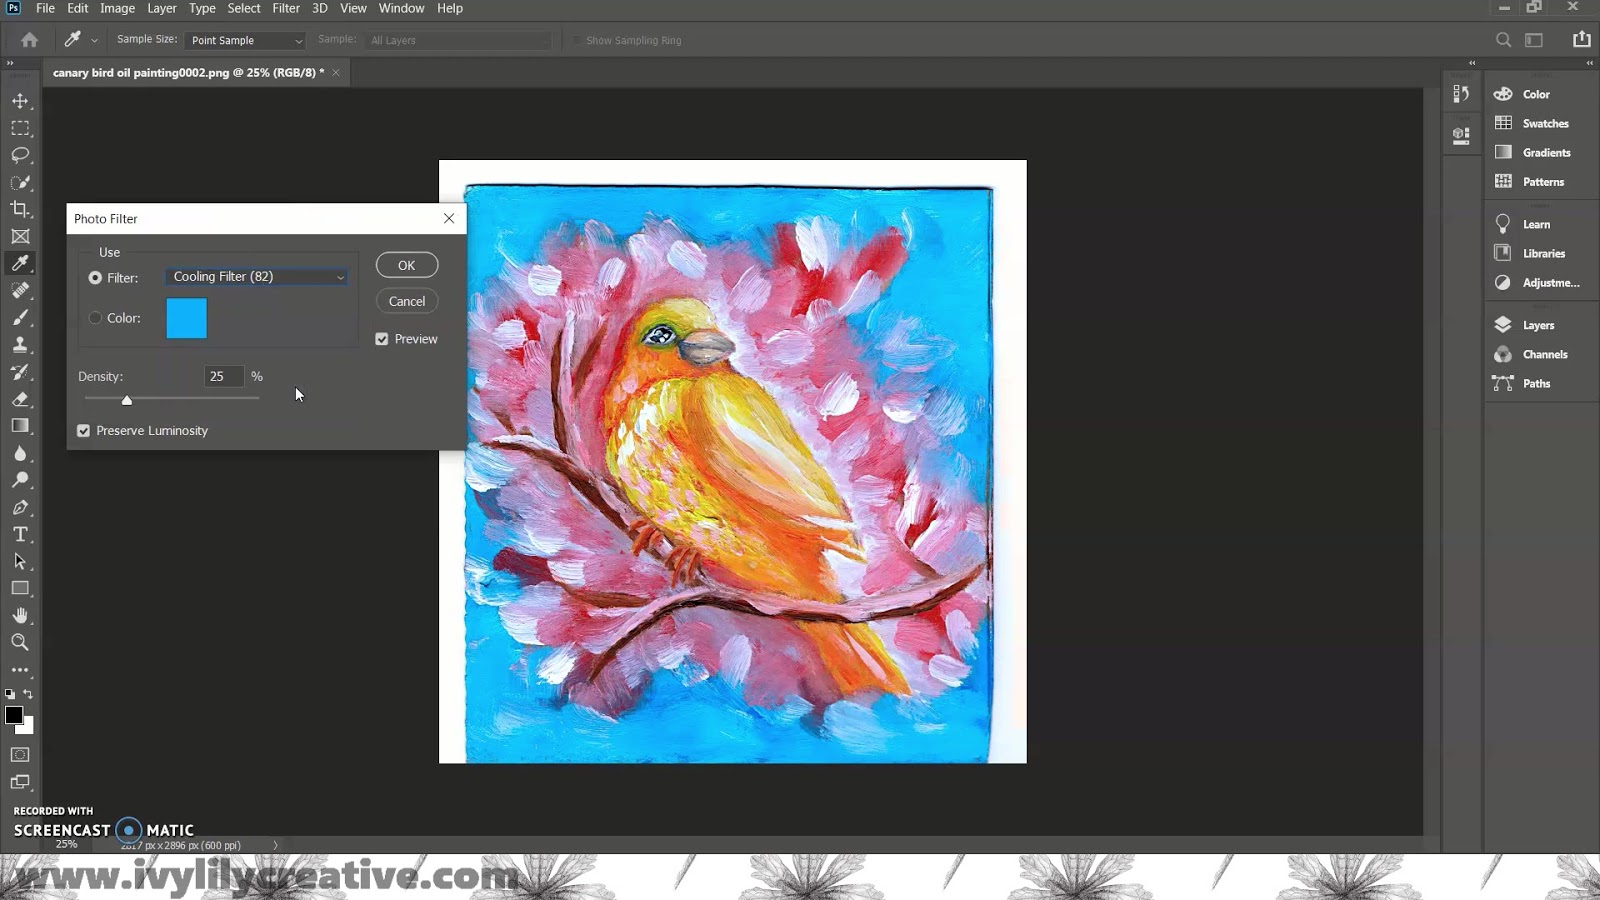Click the zoom level 25% field
Screen dimensions: 1600x900
click(x=67, y=845)
